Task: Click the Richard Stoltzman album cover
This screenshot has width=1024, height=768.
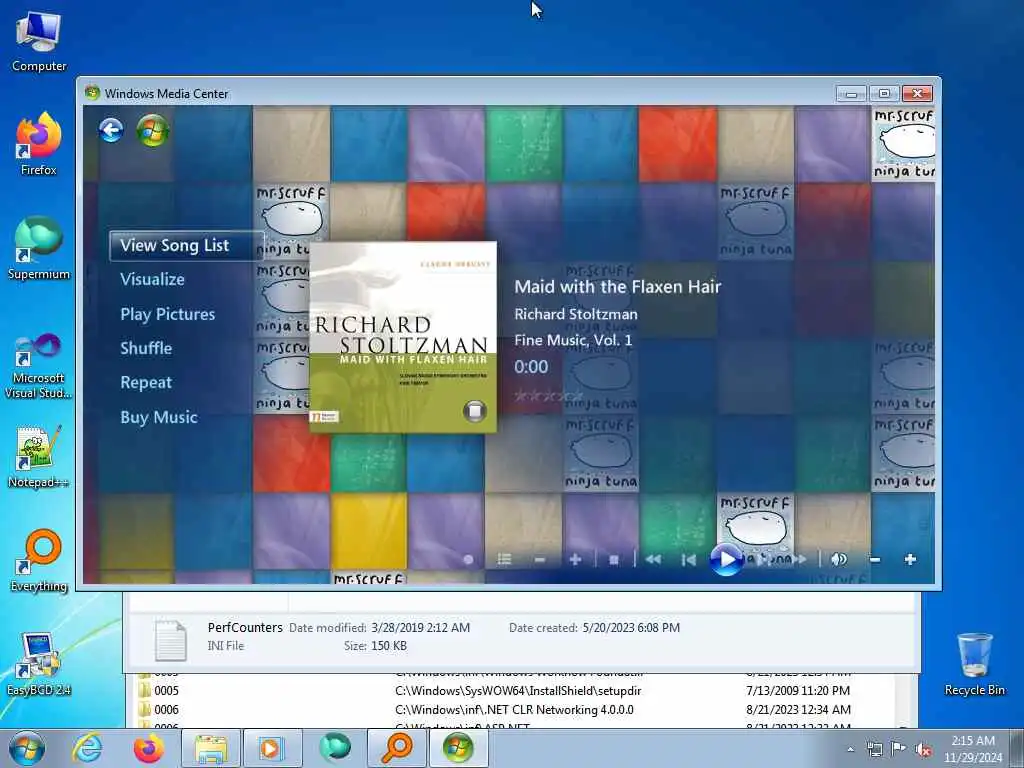Action: pos(403,337)
